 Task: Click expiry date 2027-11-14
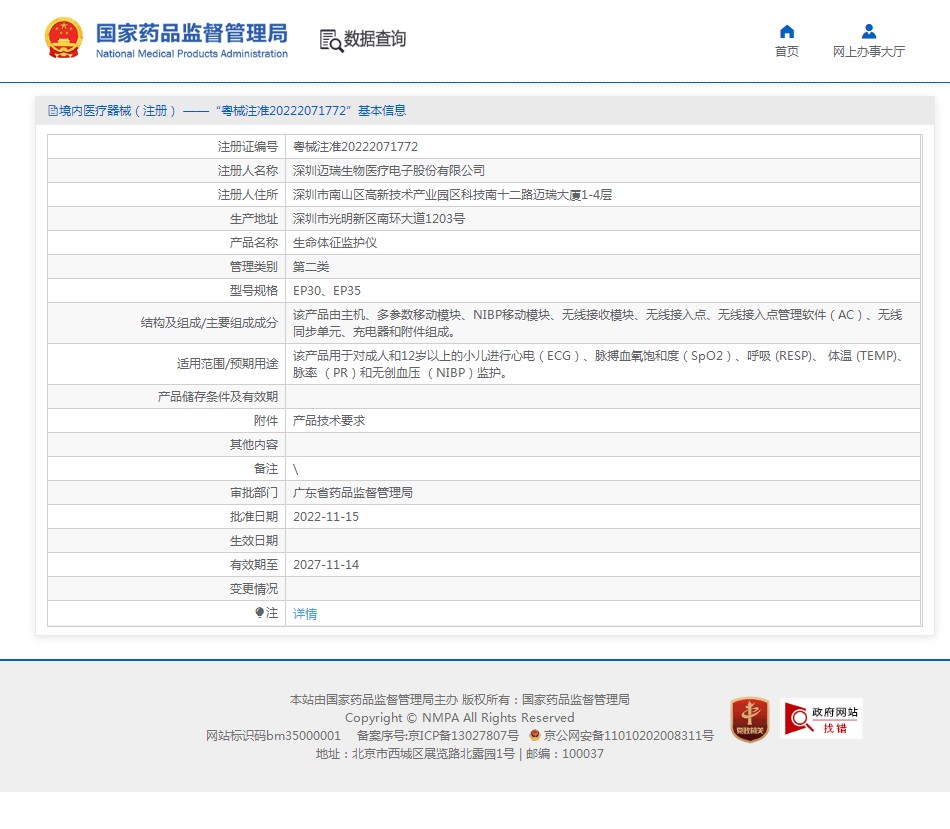click(326, 565)
